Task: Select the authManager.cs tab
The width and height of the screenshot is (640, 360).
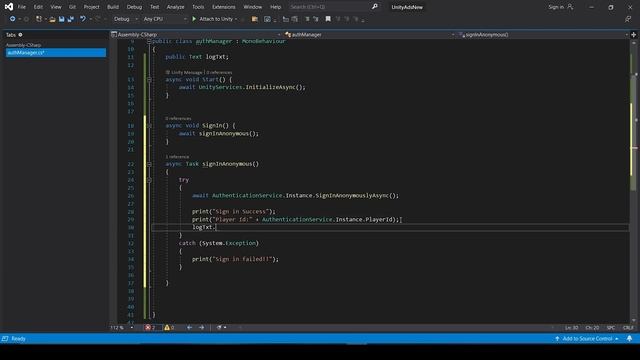Action: pos(56,53)
